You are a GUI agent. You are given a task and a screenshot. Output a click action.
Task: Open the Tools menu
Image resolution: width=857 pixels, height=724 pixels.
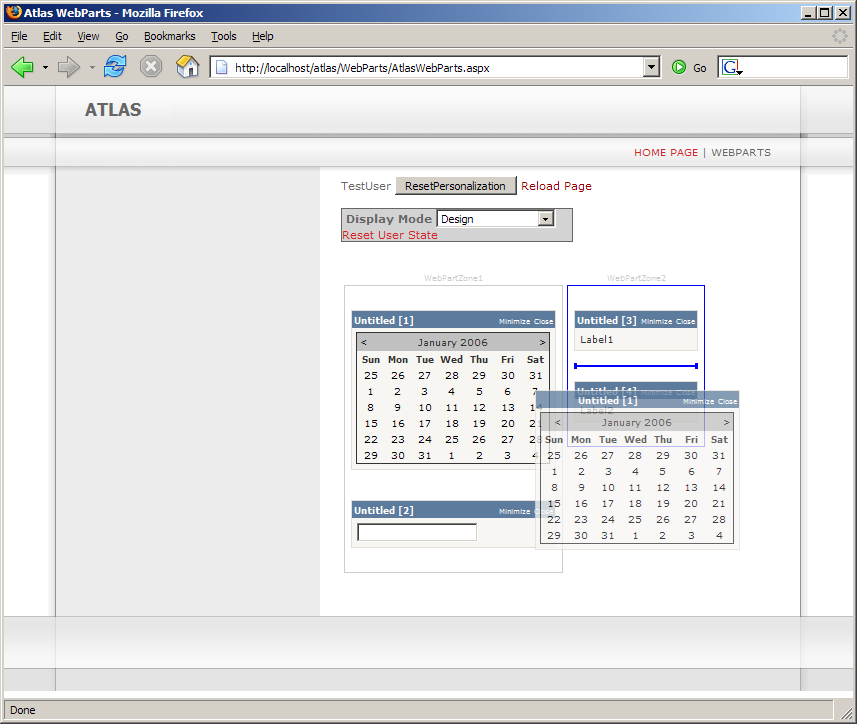point(224,36)
